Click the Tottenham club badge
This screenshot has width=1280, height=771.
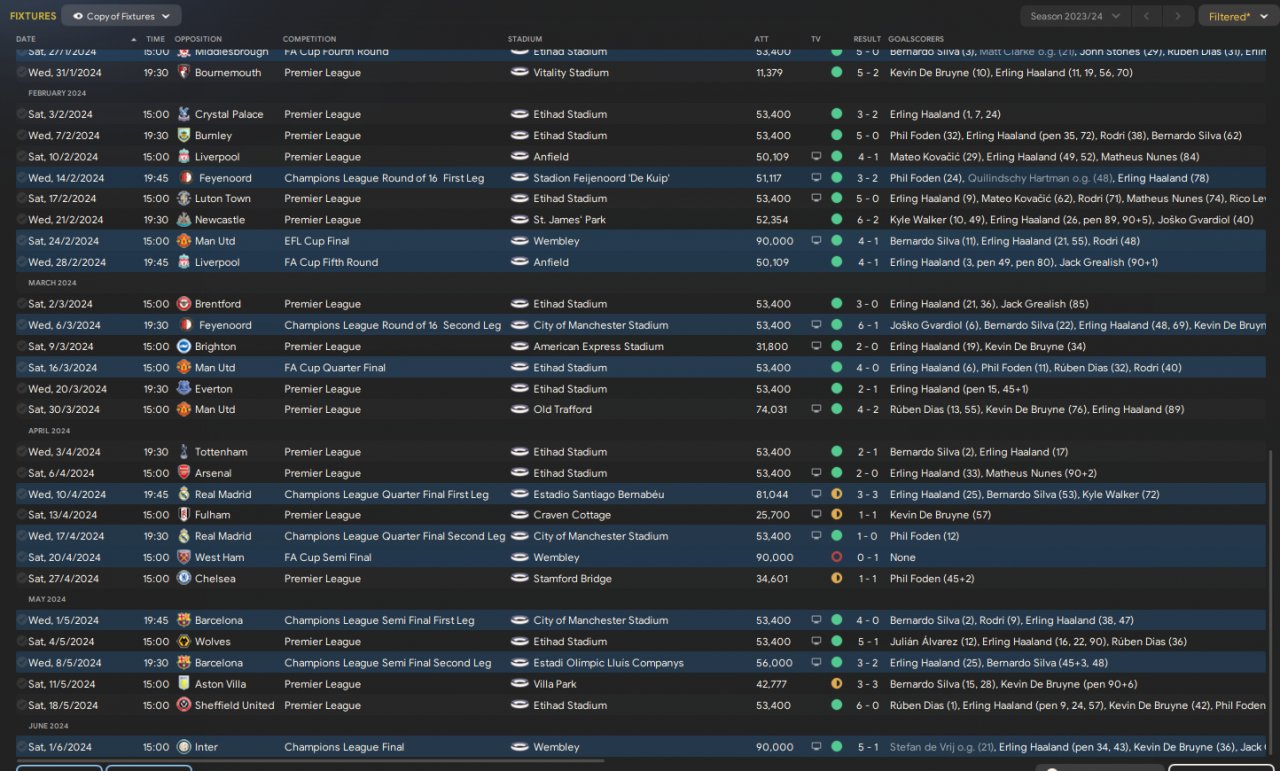click(184, 452)
